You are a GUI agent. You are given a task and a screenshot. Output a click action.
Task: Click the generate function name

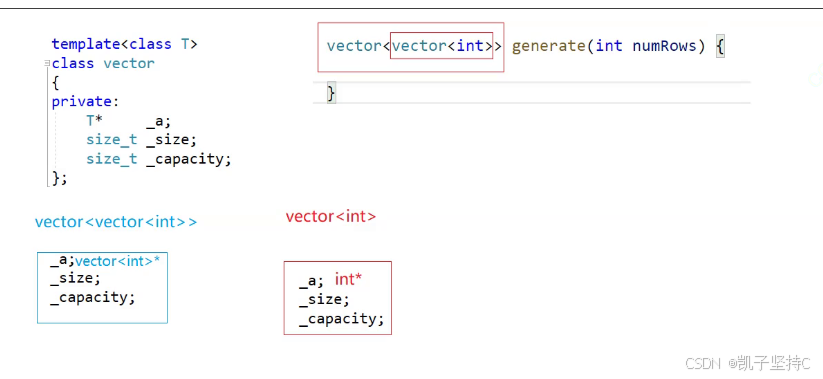[548, 46]
